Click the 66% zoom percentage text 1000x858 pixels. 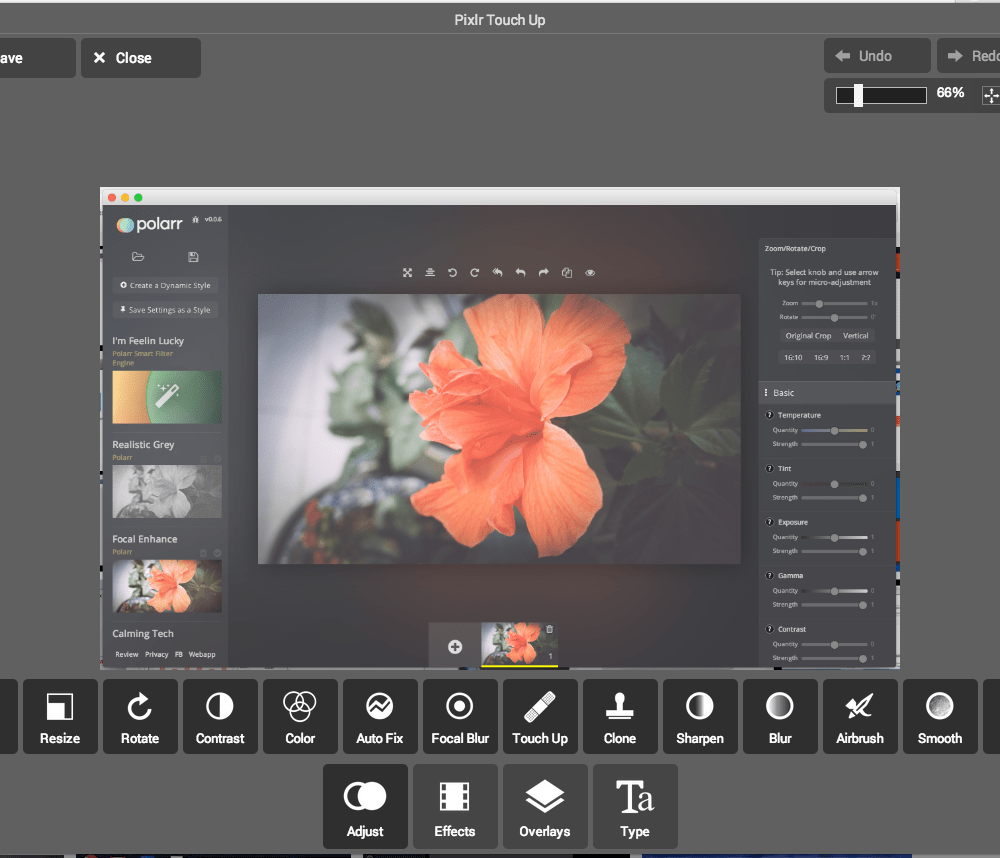950,93
